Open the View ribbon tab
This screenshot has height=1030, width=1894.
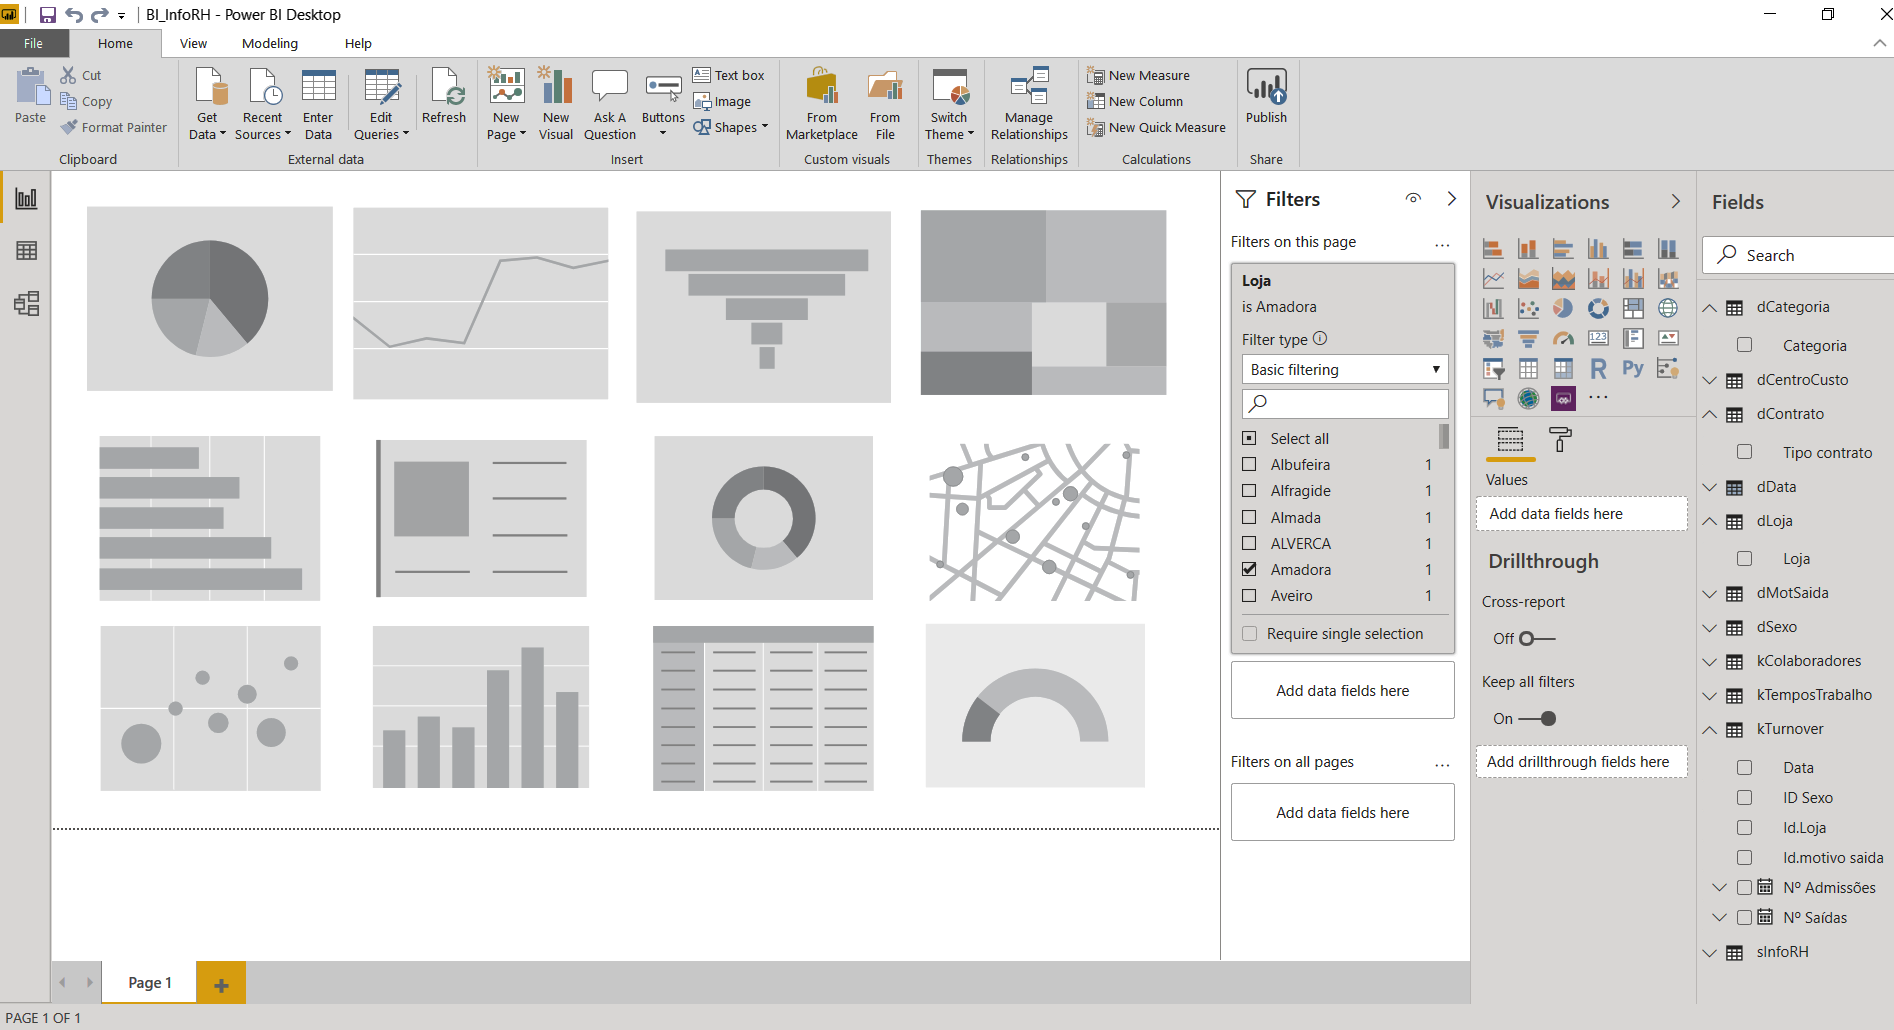193,44
